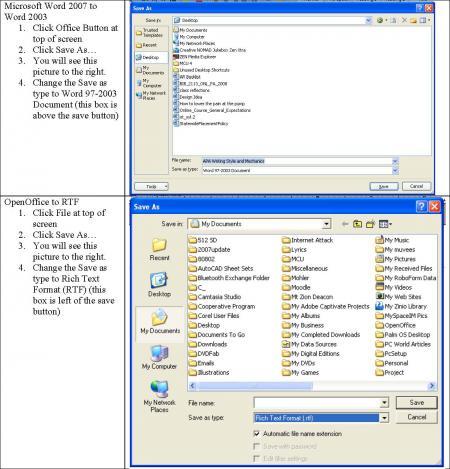
Task: Select the My Data Sources folder
Action: [309, 344]
